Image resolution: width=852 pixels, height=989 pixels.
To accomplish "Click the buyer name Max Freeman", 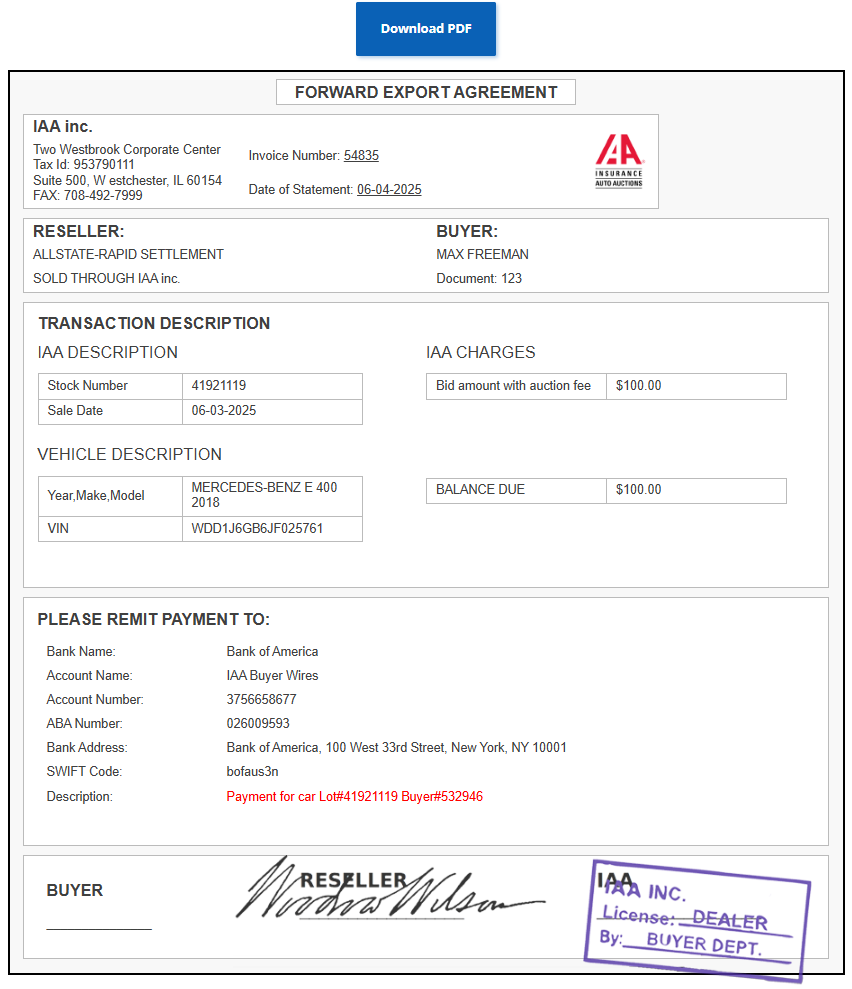I will tap(482, 254).
